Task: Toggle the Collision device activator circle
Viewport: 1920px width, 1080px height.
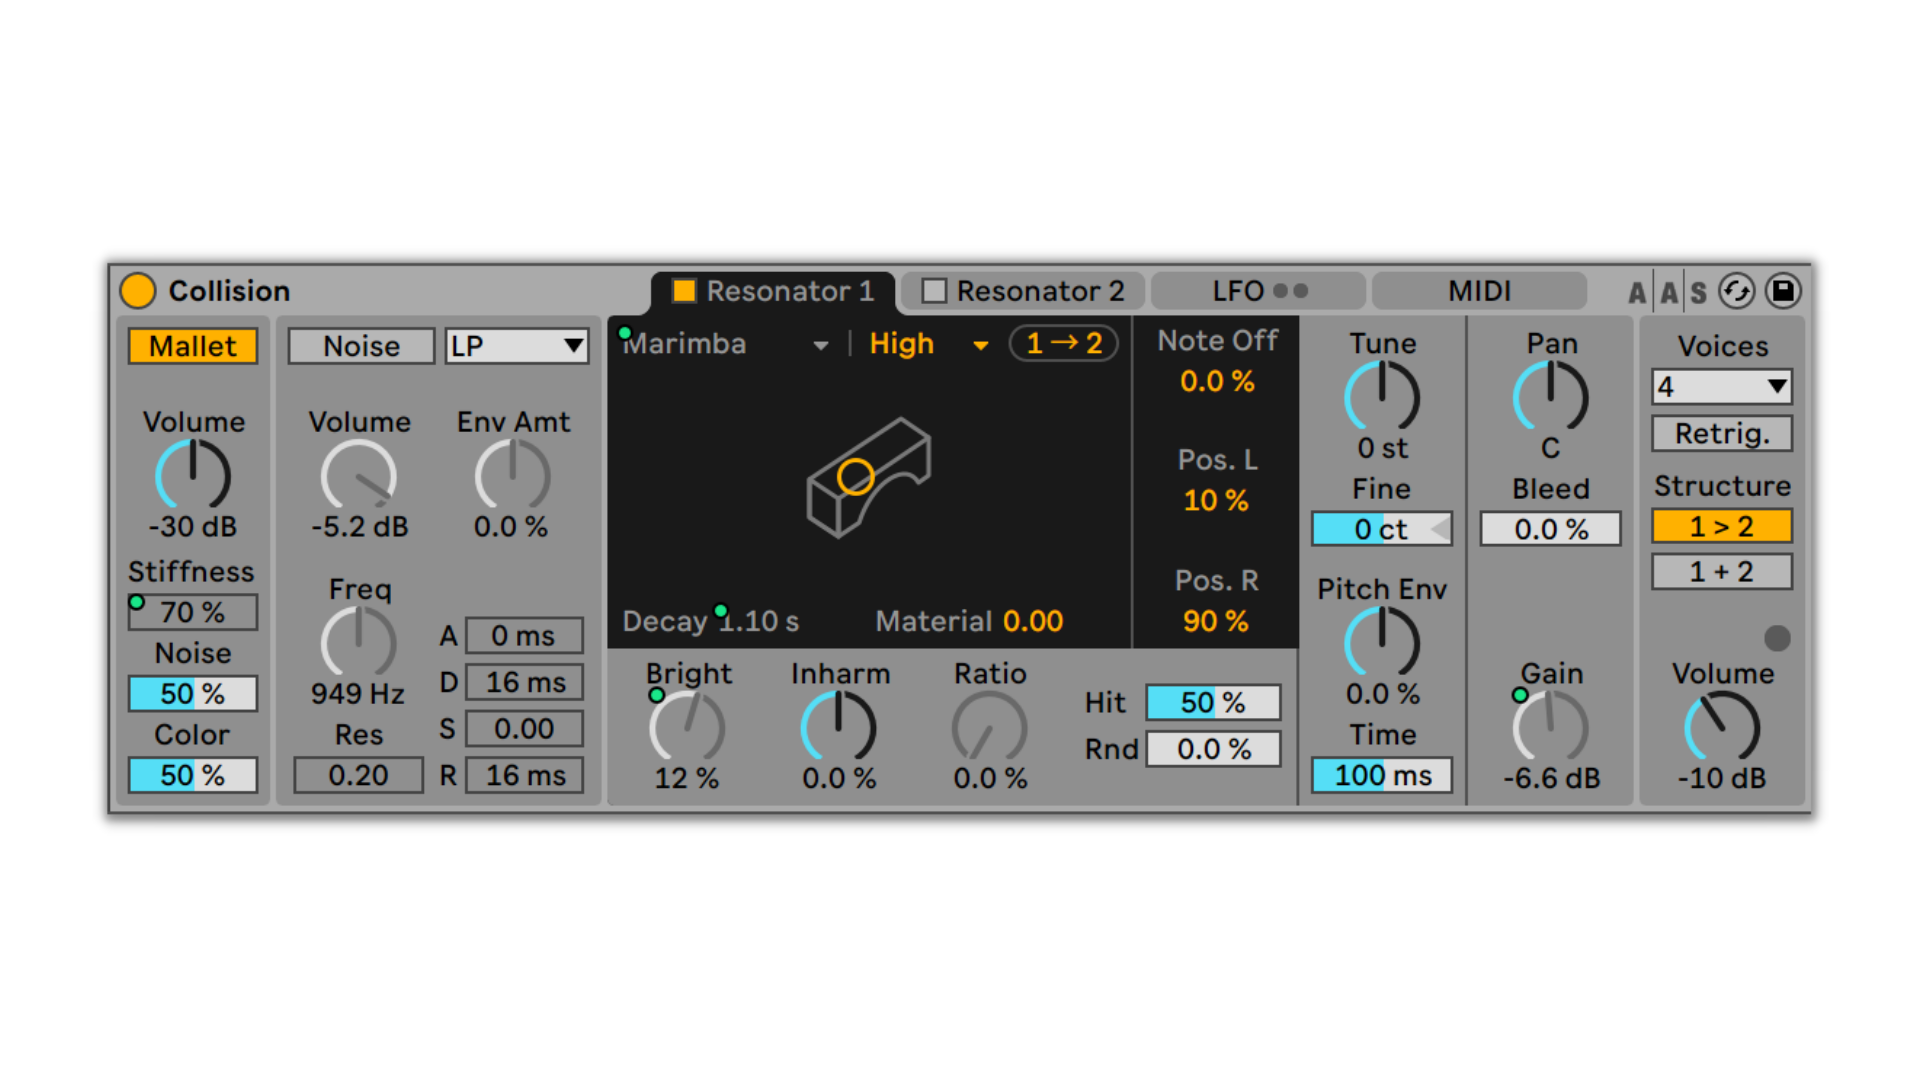Action: 138,291
